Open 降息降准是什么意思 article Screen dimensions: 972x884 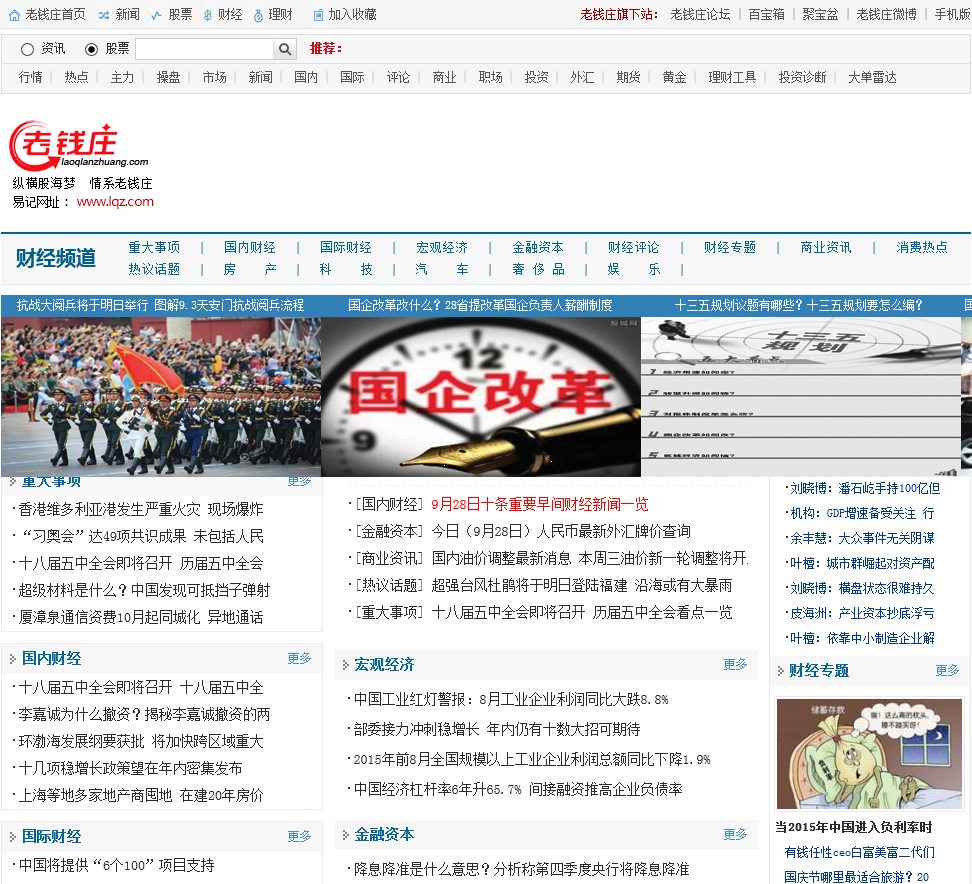[x=521, y=870]
